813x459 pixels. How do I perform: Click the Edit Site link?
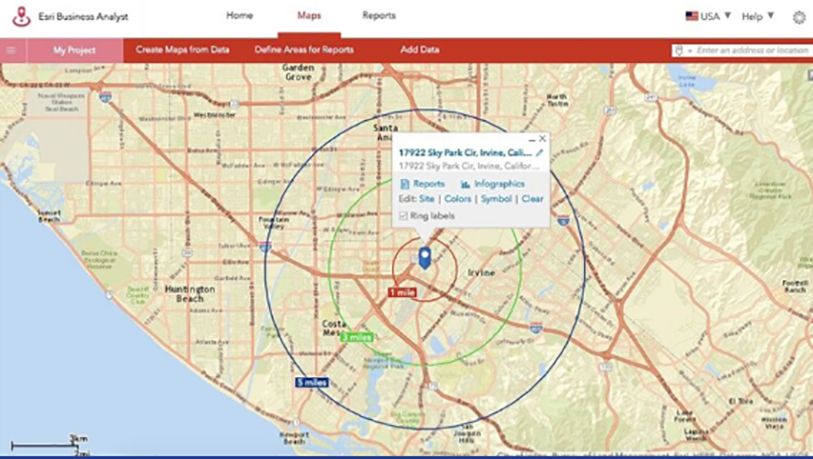427,199
